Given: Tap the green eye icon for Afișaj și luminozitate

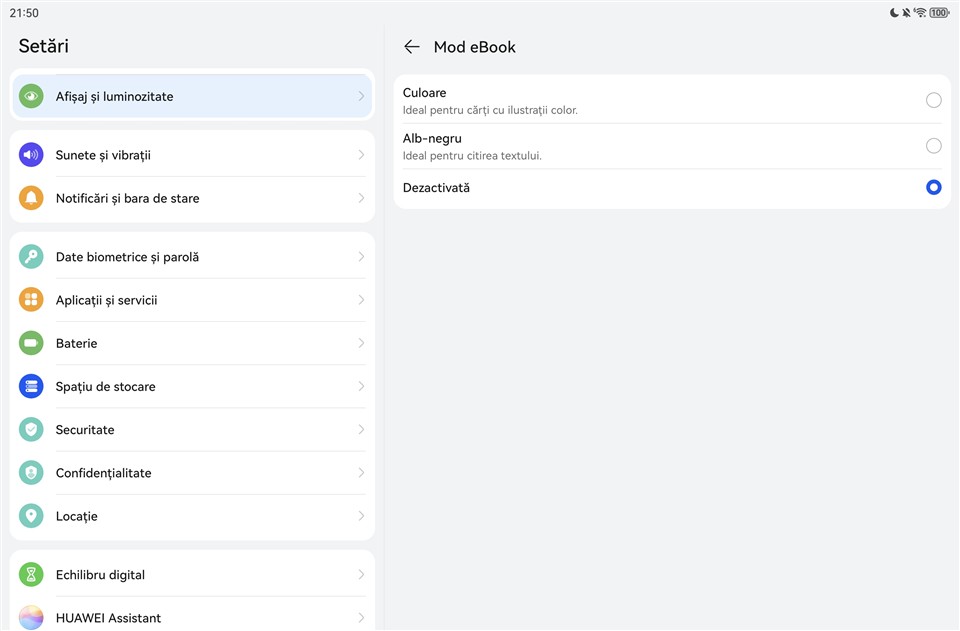Looking at the screenshot, I should tap(31, 97).
